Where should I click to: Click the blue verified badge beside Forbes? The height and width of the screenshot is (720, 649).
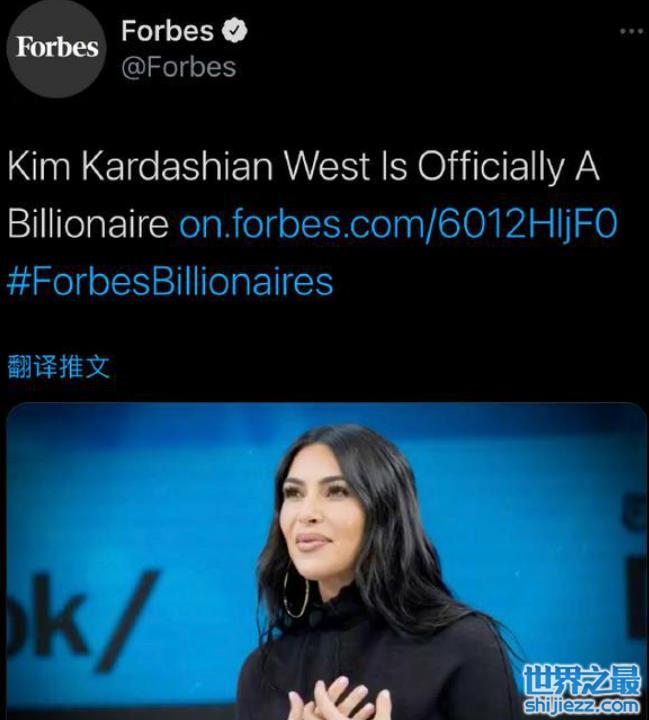(235, 31)
